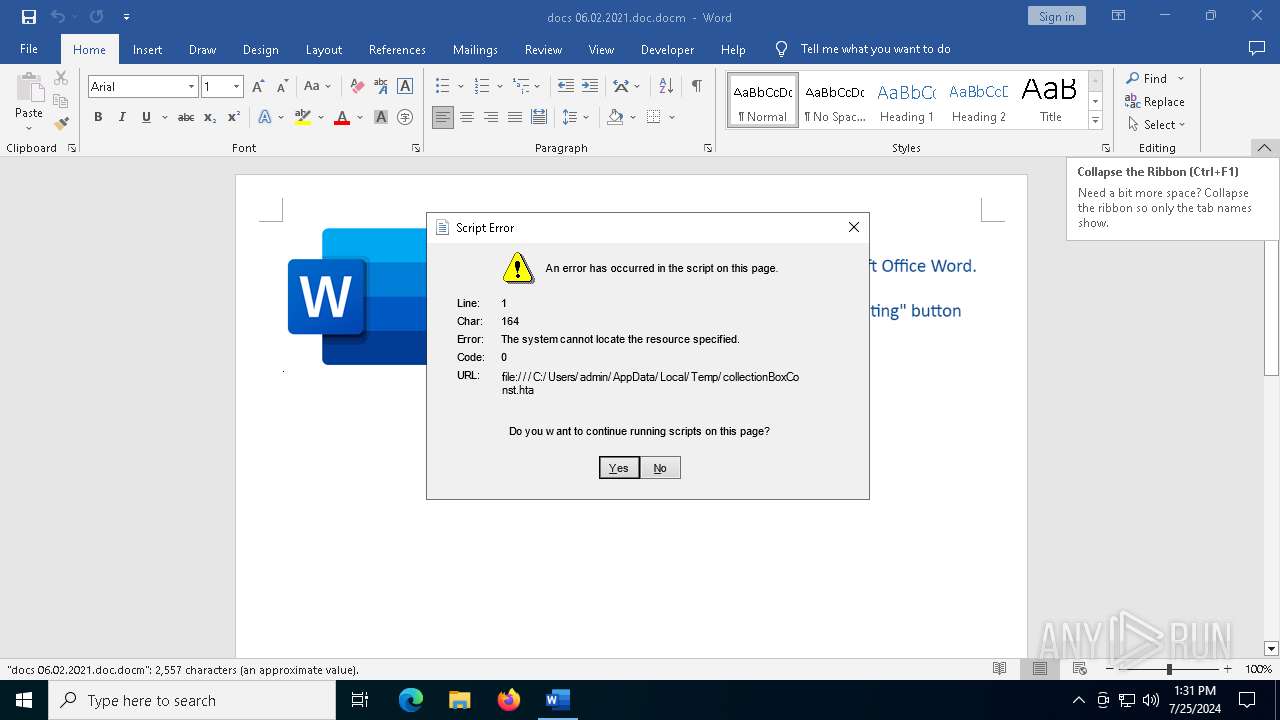
Task: Open File Explorer from the taskbar
Action: [459, 700]
